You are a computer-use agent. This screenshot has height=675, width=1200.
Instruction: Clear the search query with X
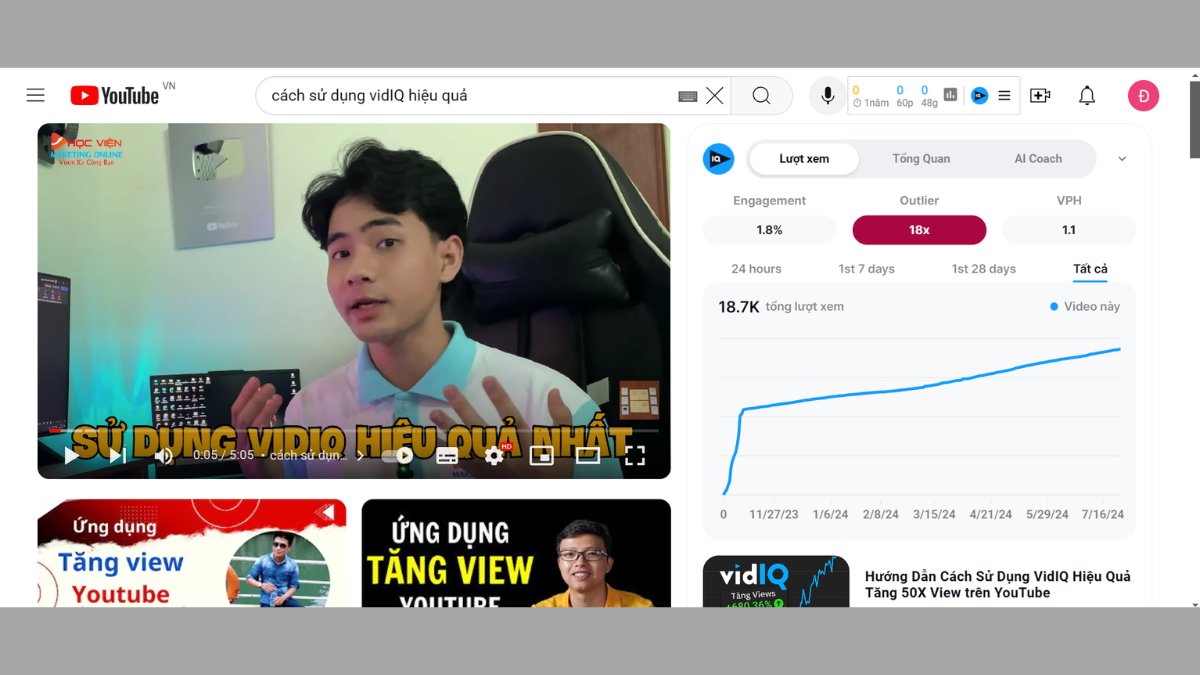[x=715, y=96]
